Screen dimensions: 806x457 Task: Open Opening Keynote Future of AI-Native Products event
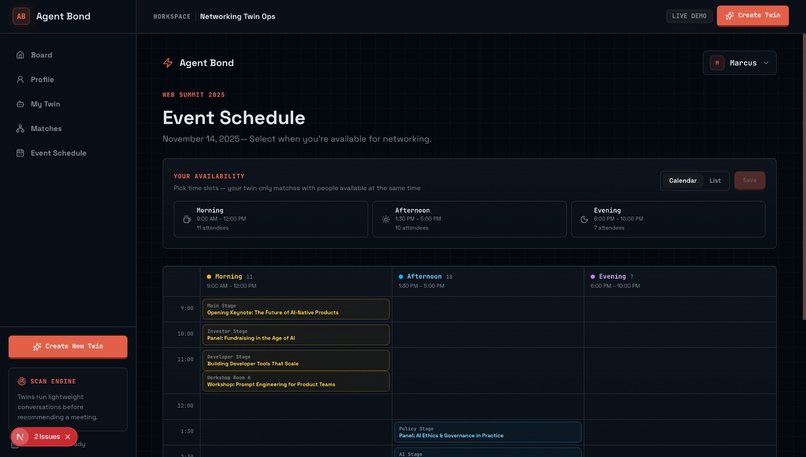click(296, 309)
